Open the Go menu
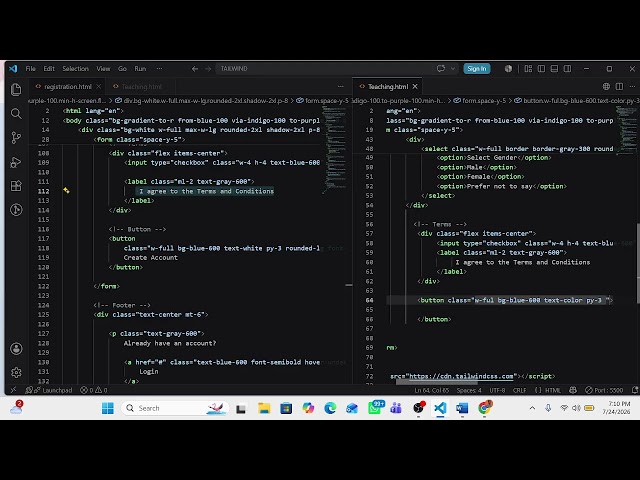Screen dimensions: 640x480 [122, 69]
